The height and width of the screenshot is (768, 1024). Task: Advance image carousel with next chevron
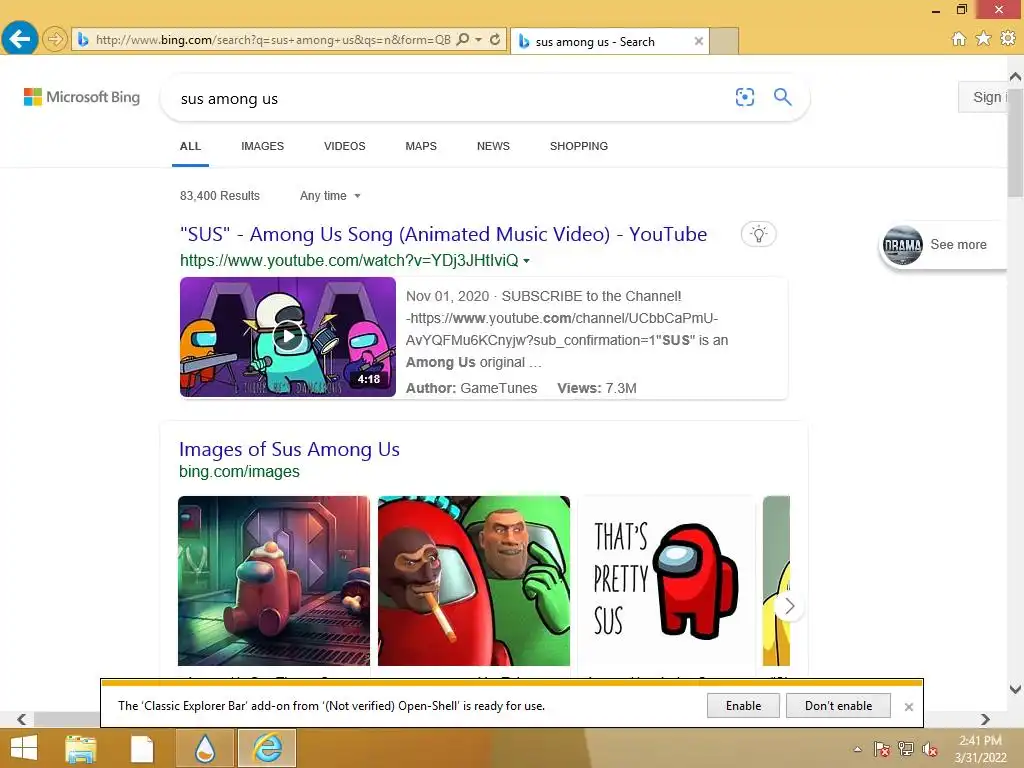[789, 607]
